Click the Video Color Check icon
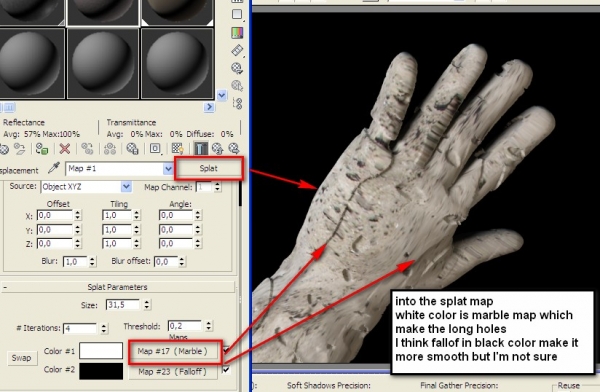Viewport: 600px width, 392px height. (x=237, y=33)
